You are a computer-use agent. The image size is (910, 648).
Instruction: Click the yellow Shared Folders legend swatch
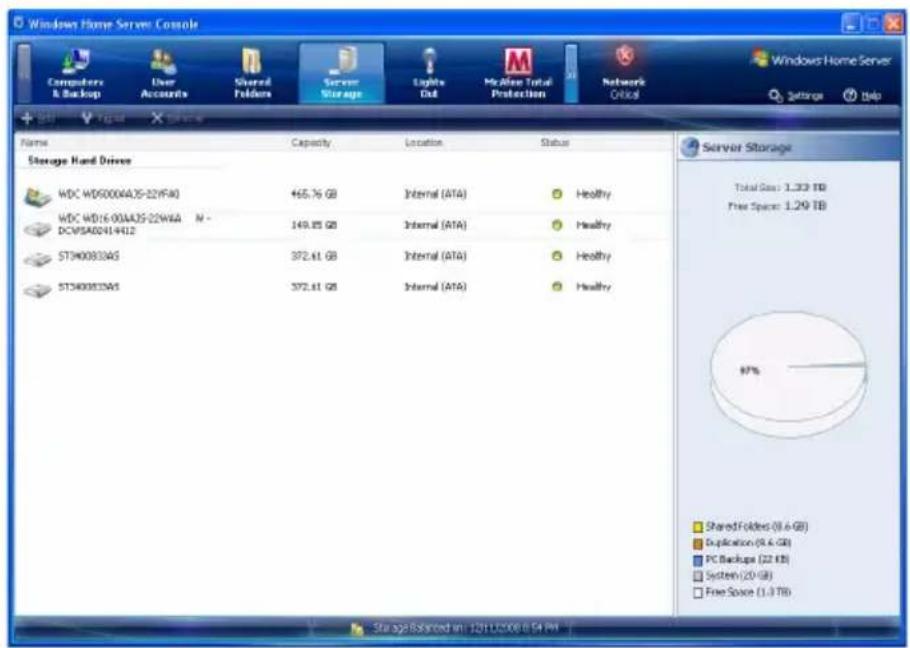[x=698, y=527]
